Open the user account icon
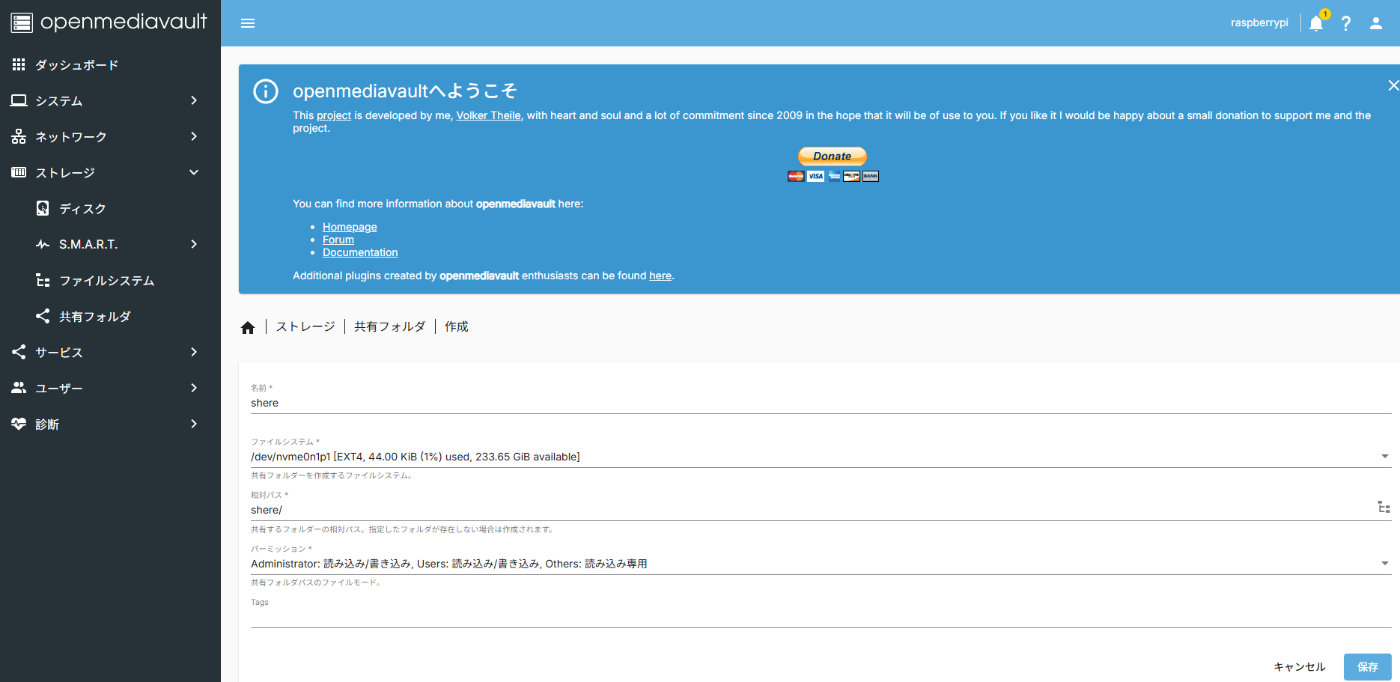Image resolution: width=1400 pixels, height=682 pixels. 1376,23
